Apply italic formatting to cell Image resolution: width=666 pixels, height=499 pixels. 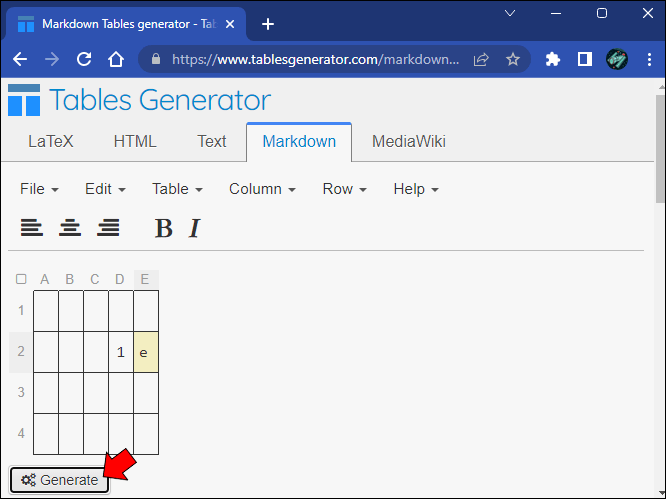coord(194,229)
